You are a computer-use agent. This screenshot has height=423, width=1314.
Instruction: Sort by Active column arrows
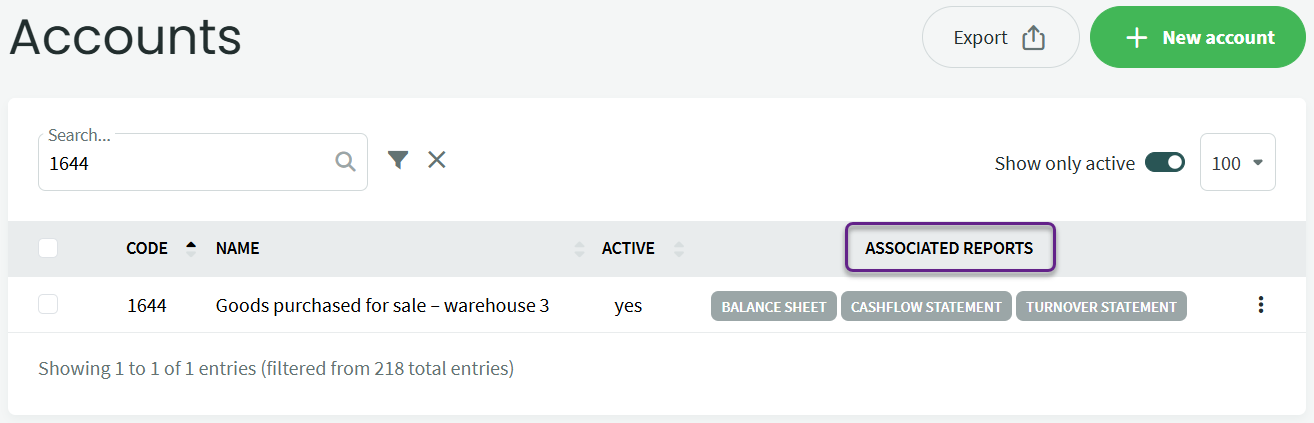point(679,249)
